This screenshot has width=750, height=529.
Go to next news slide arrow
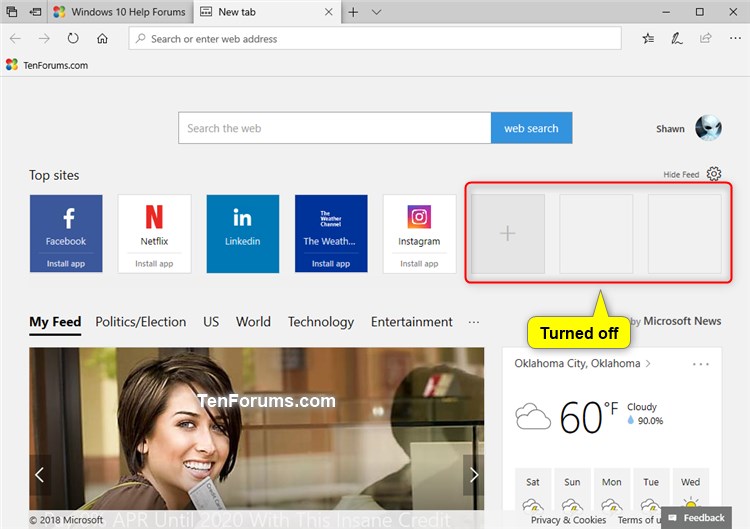click(474, 474)
